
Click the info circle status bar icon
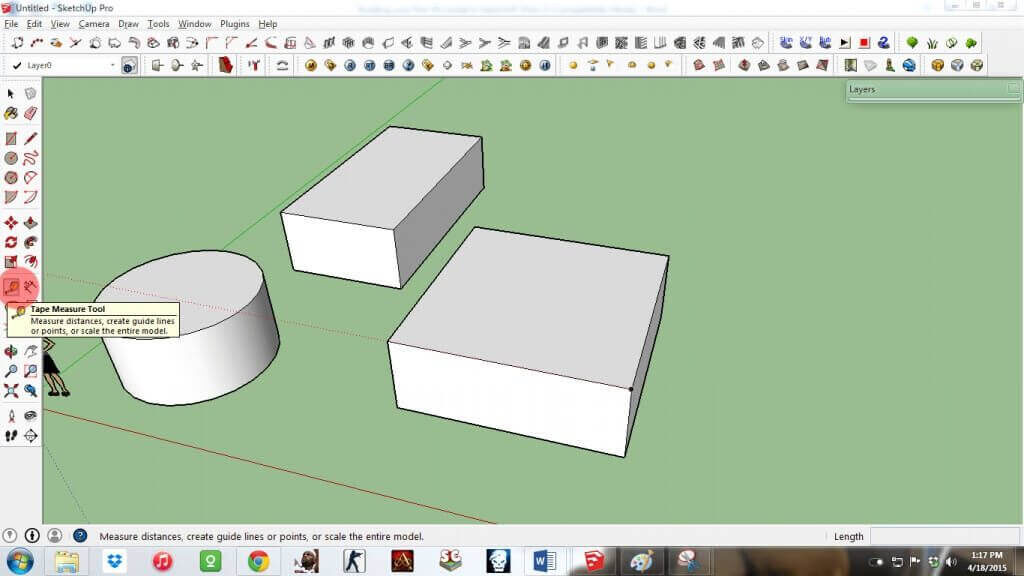tap(31, 536)
